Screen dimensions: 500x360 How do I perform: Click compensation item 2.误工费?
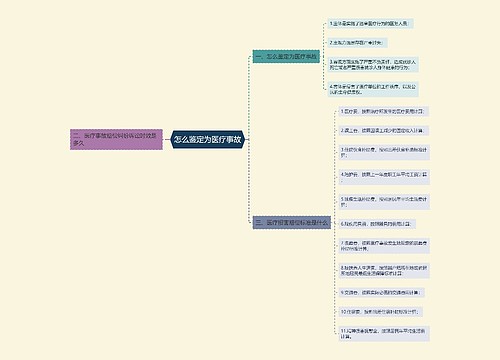[383, 130]
